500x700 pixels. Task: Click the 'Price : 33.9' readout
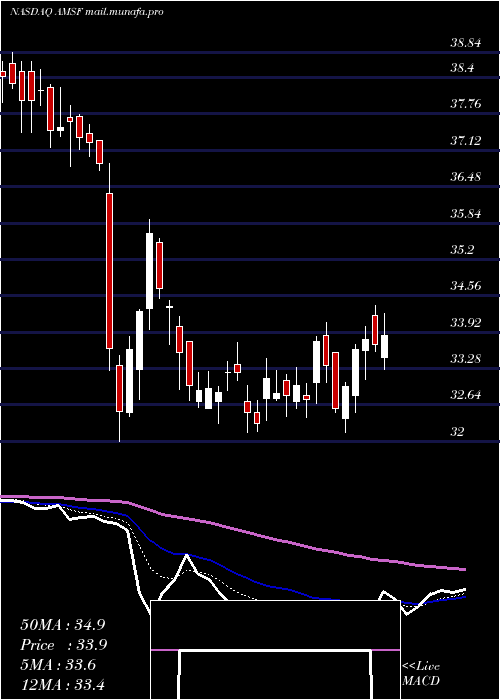(x=64, y=645)
